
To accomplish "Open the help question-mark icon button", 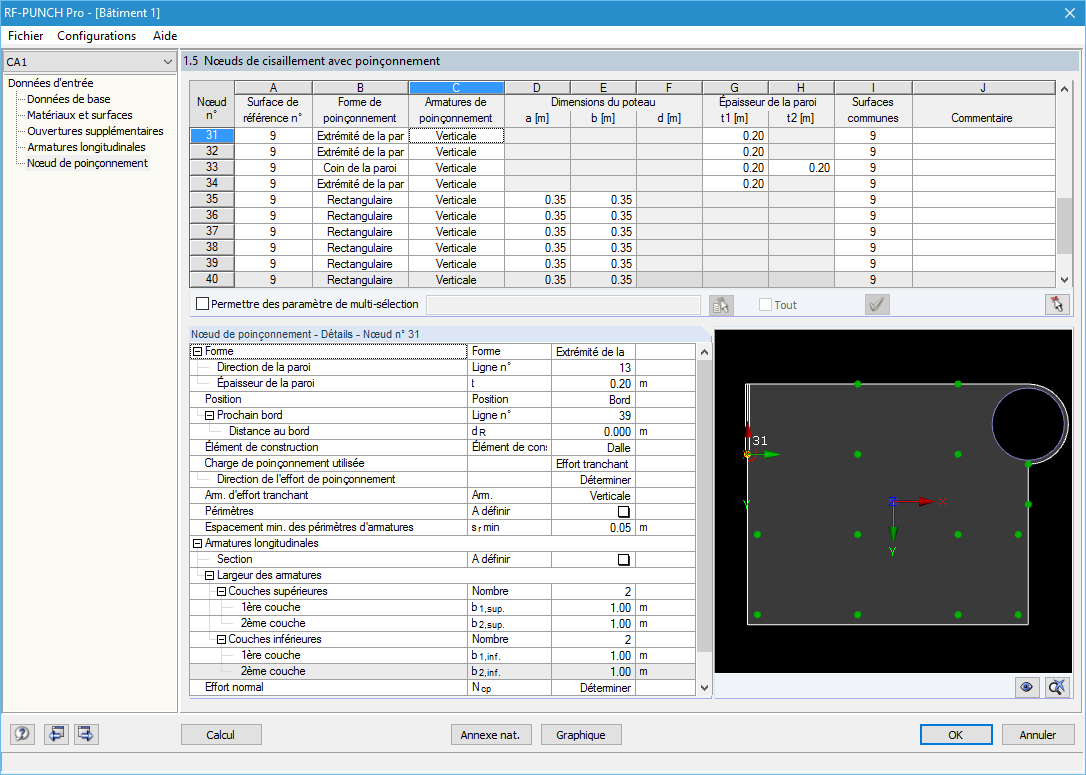I will click(x=22, y=734).
